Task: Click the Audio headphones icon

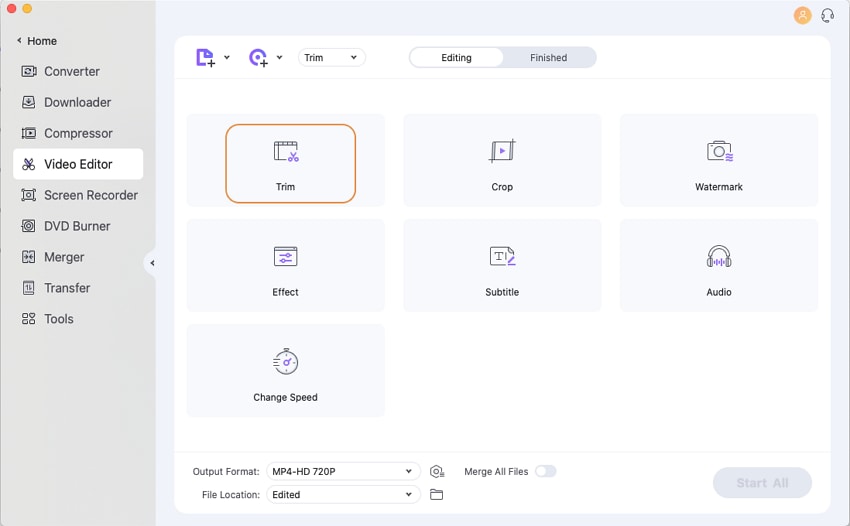Action: point(719,257)
